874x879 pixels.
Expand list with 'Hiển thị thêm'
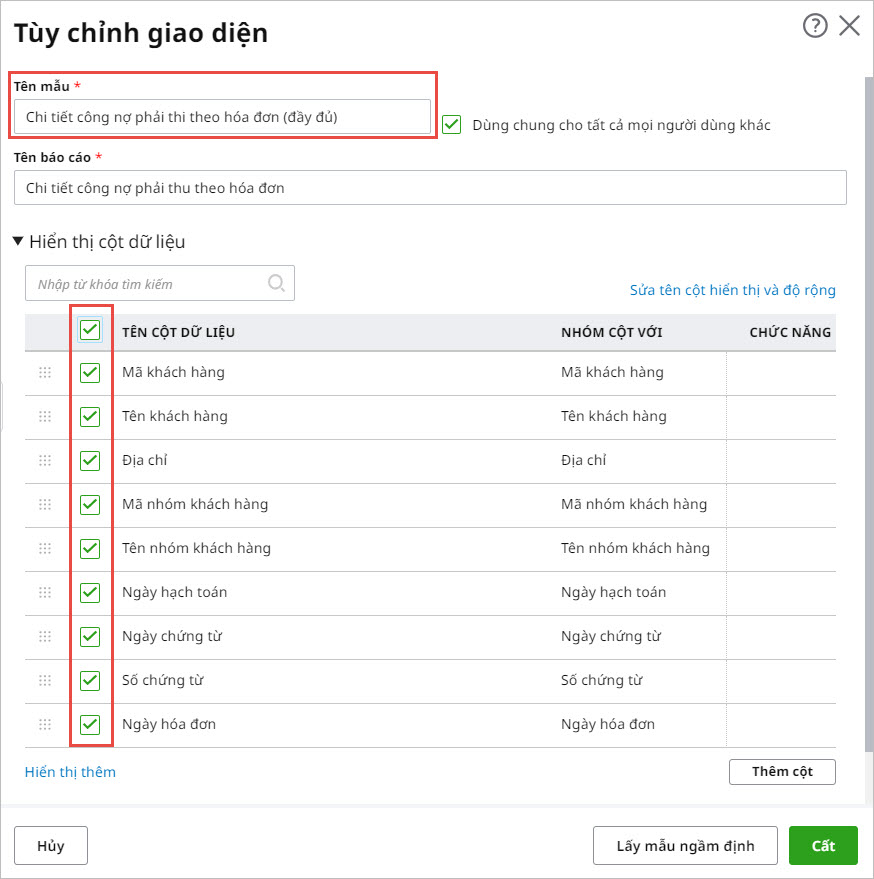click(x=70, y=771)
